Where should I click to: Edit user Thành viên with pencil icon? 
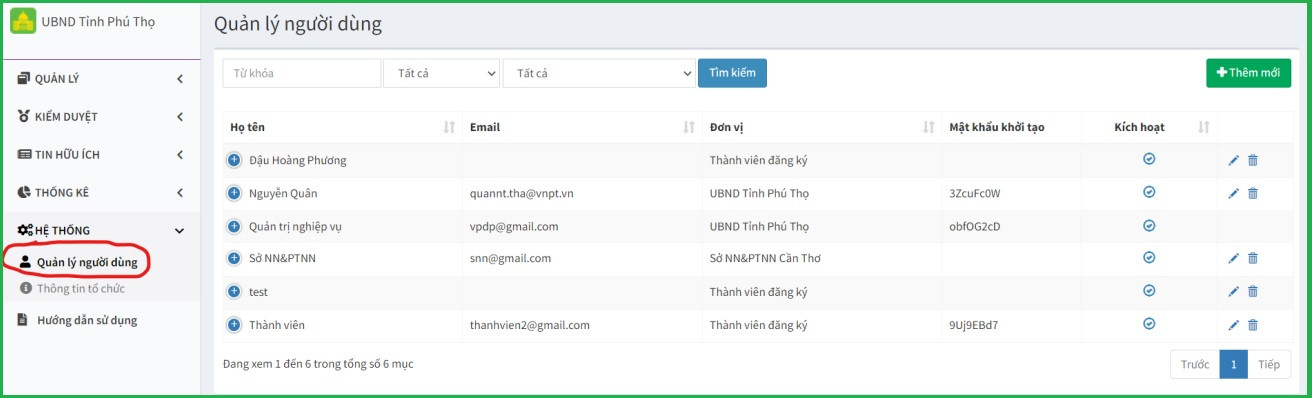[x=1233, y=325]
